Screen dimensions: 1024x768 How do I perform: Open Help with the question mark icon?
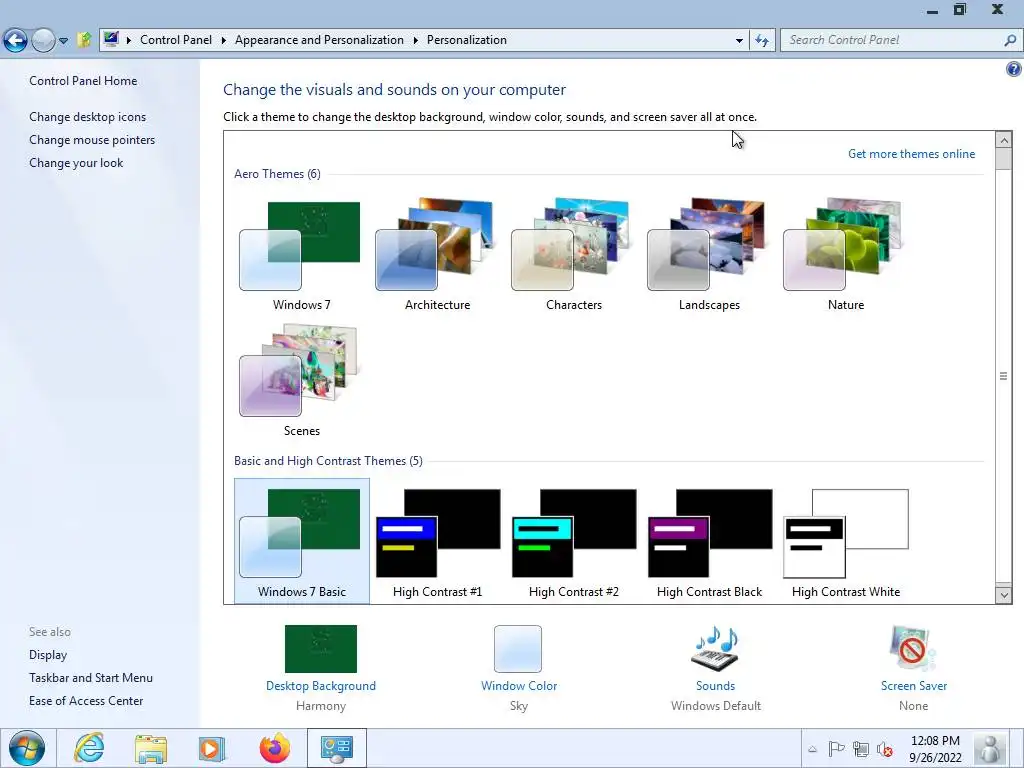tap(1014, 69)
